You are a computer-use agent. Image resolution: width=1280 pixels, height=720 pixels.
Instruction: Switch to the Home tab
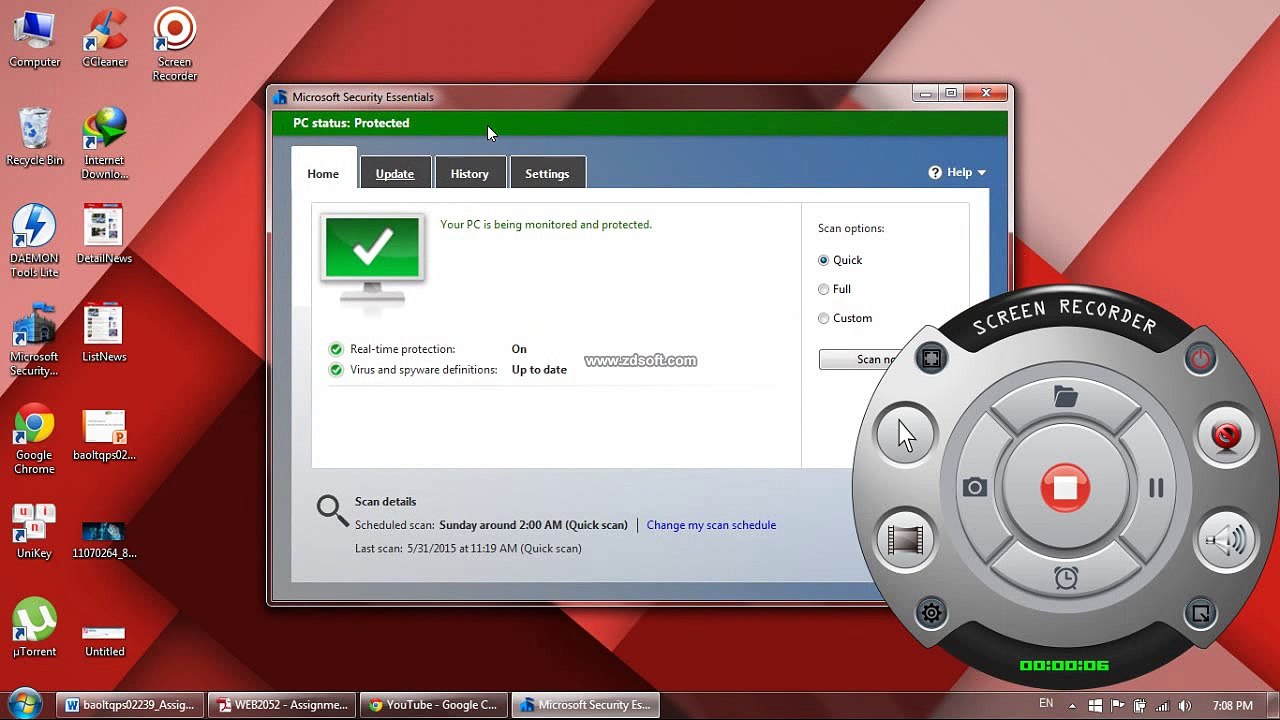323,173
